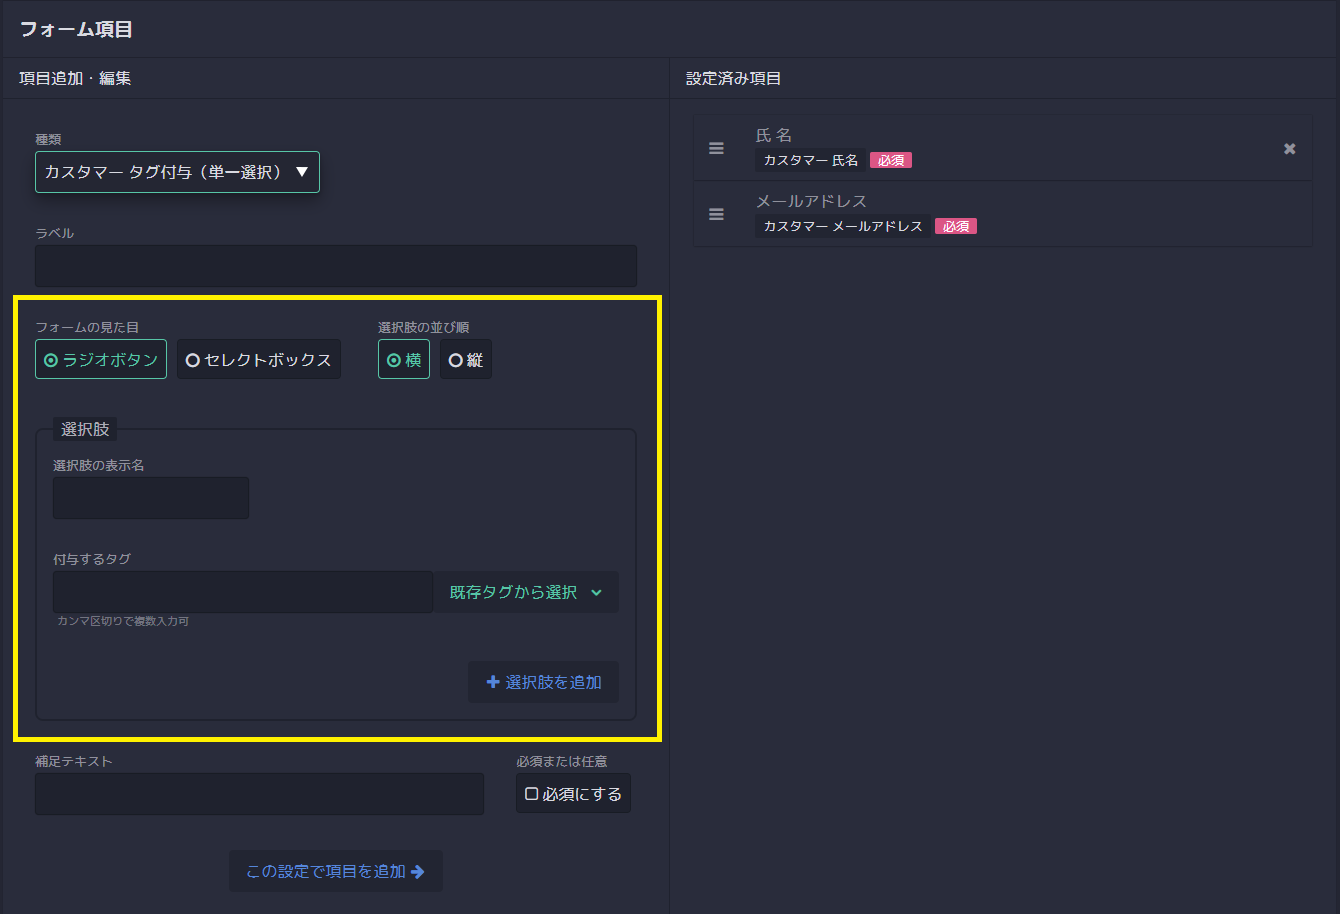Image resolution: width=1340 pixels, height=914 pixels.
Task: Remove the 氏名 field via its X icon
Action: (x=1289, y=147)
